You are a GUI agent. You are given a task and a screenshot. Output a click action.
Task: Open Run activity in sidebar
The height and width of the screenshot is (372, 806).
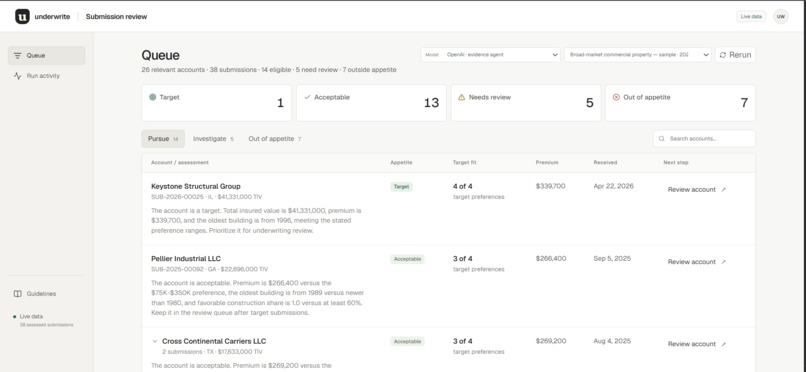[x=46, y=76]
